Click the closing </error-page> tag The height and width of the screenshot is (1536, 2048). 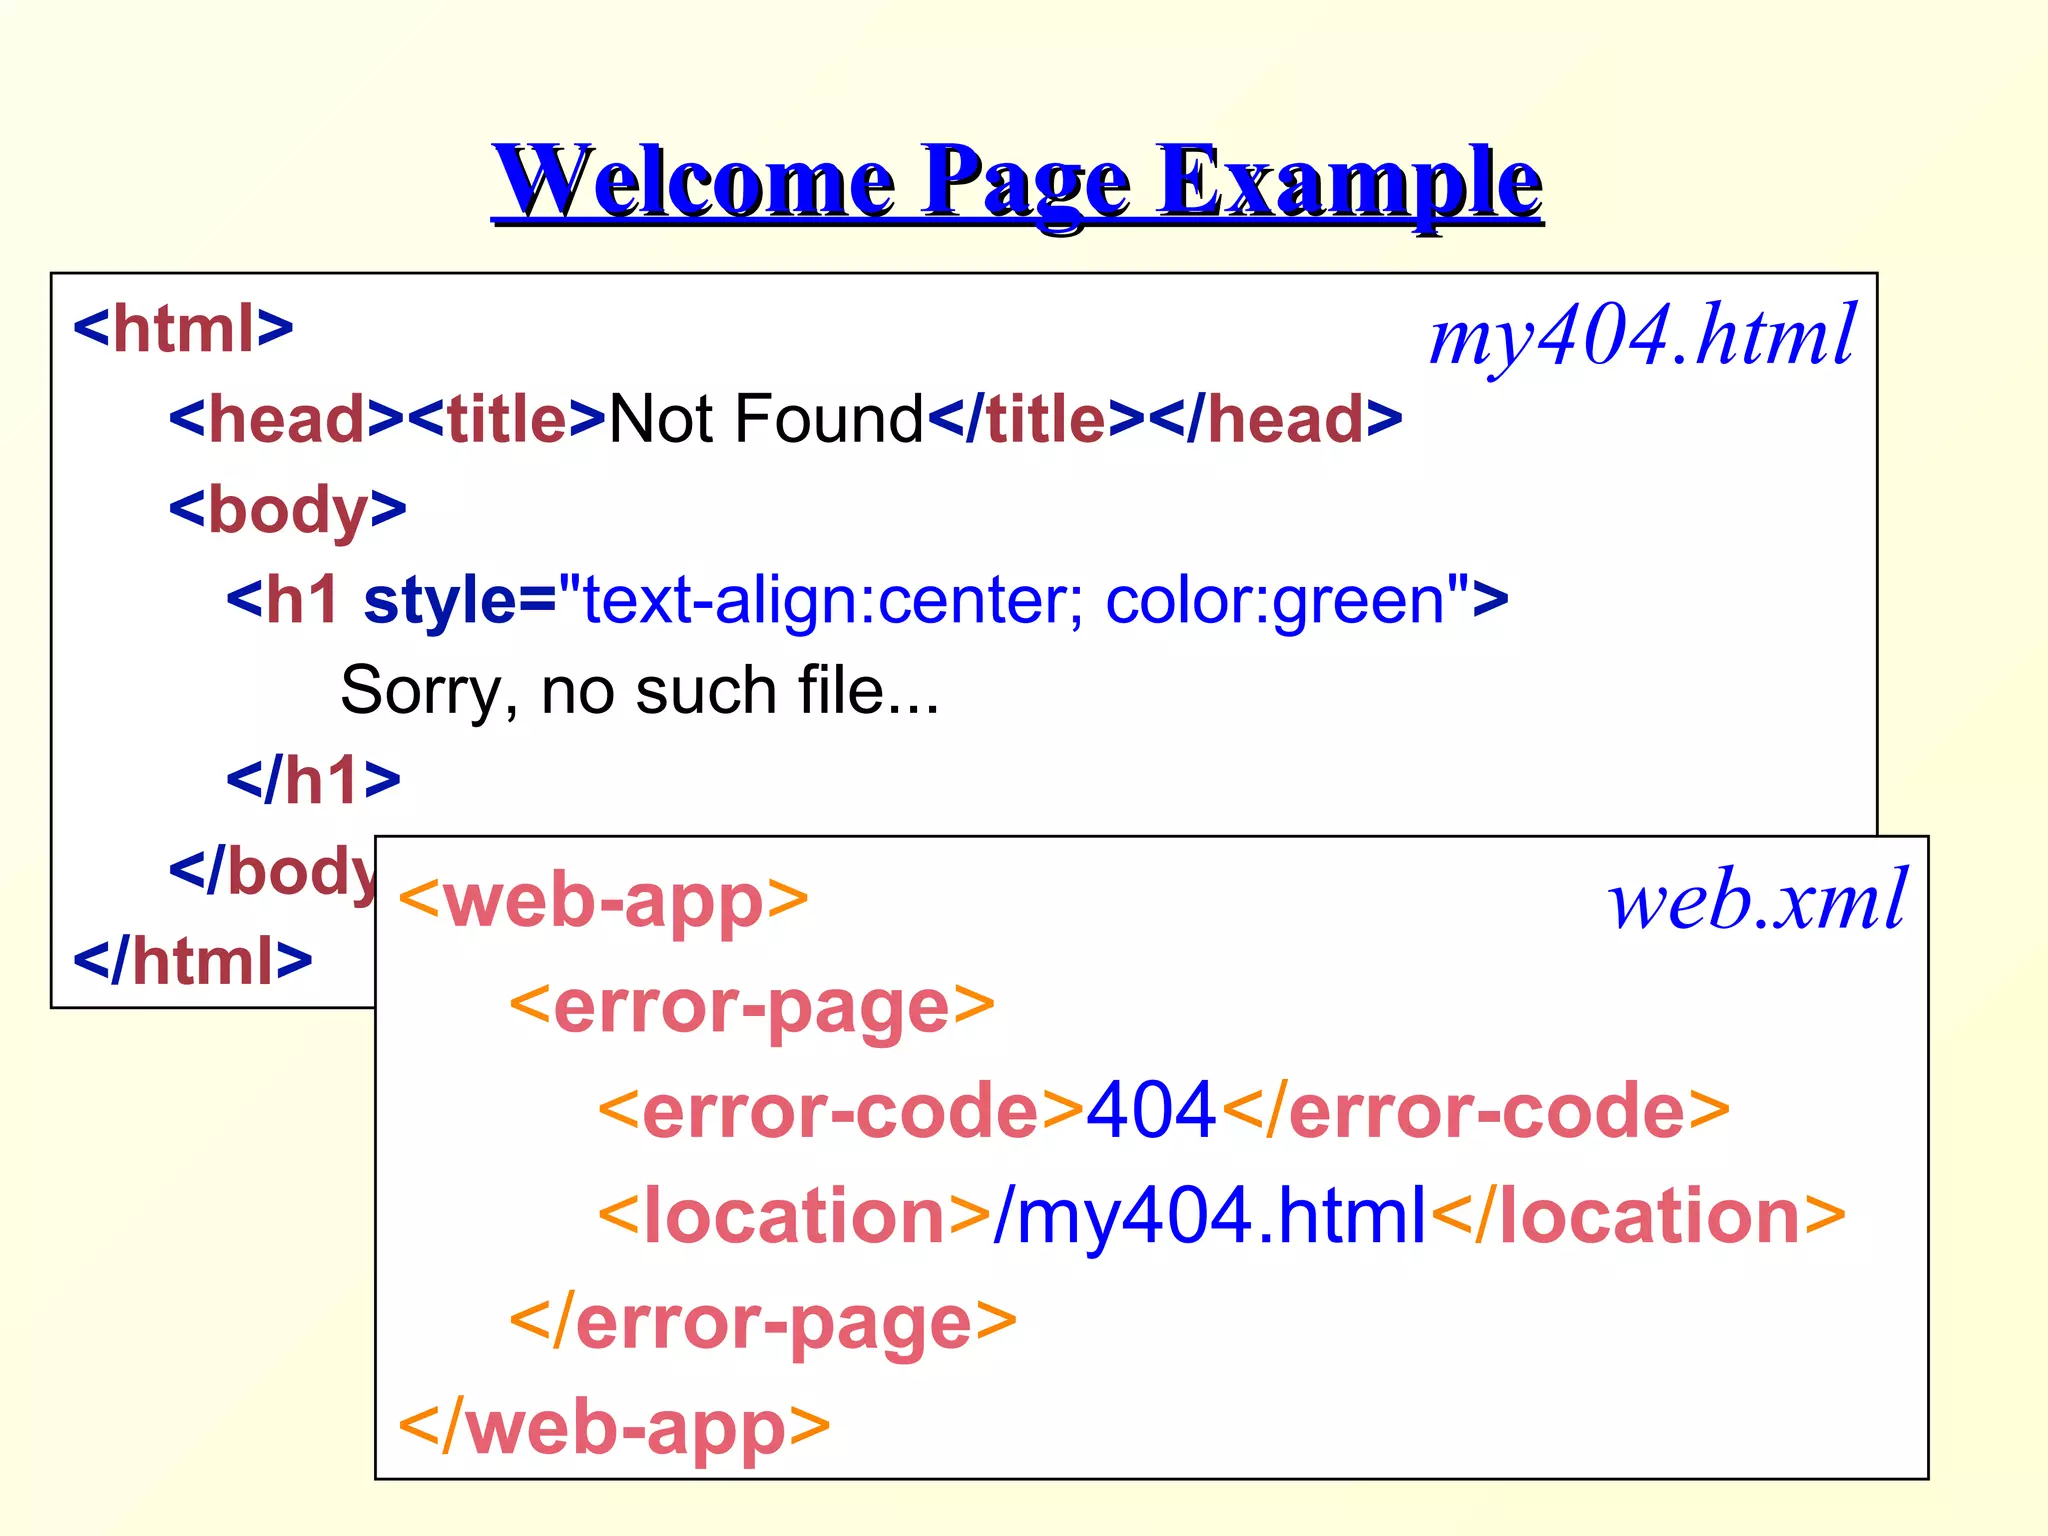click(x=763, y=1323)
